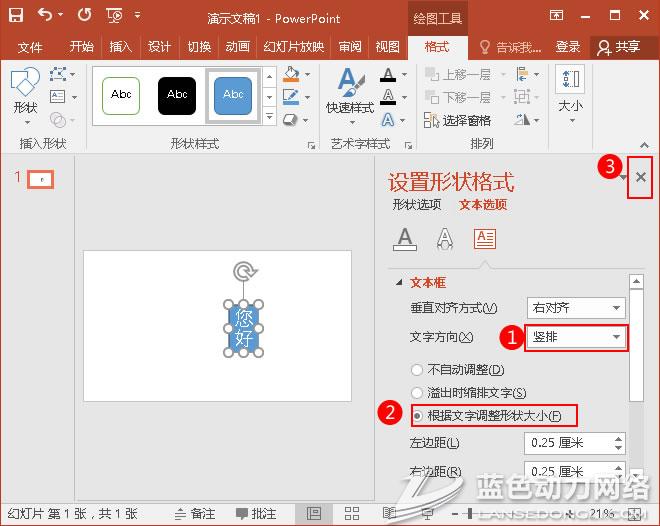Image resolution: width=660 pixels, height=526 pixels.
Task: Click the Undo arrow icon
Action: click(46, 15)
